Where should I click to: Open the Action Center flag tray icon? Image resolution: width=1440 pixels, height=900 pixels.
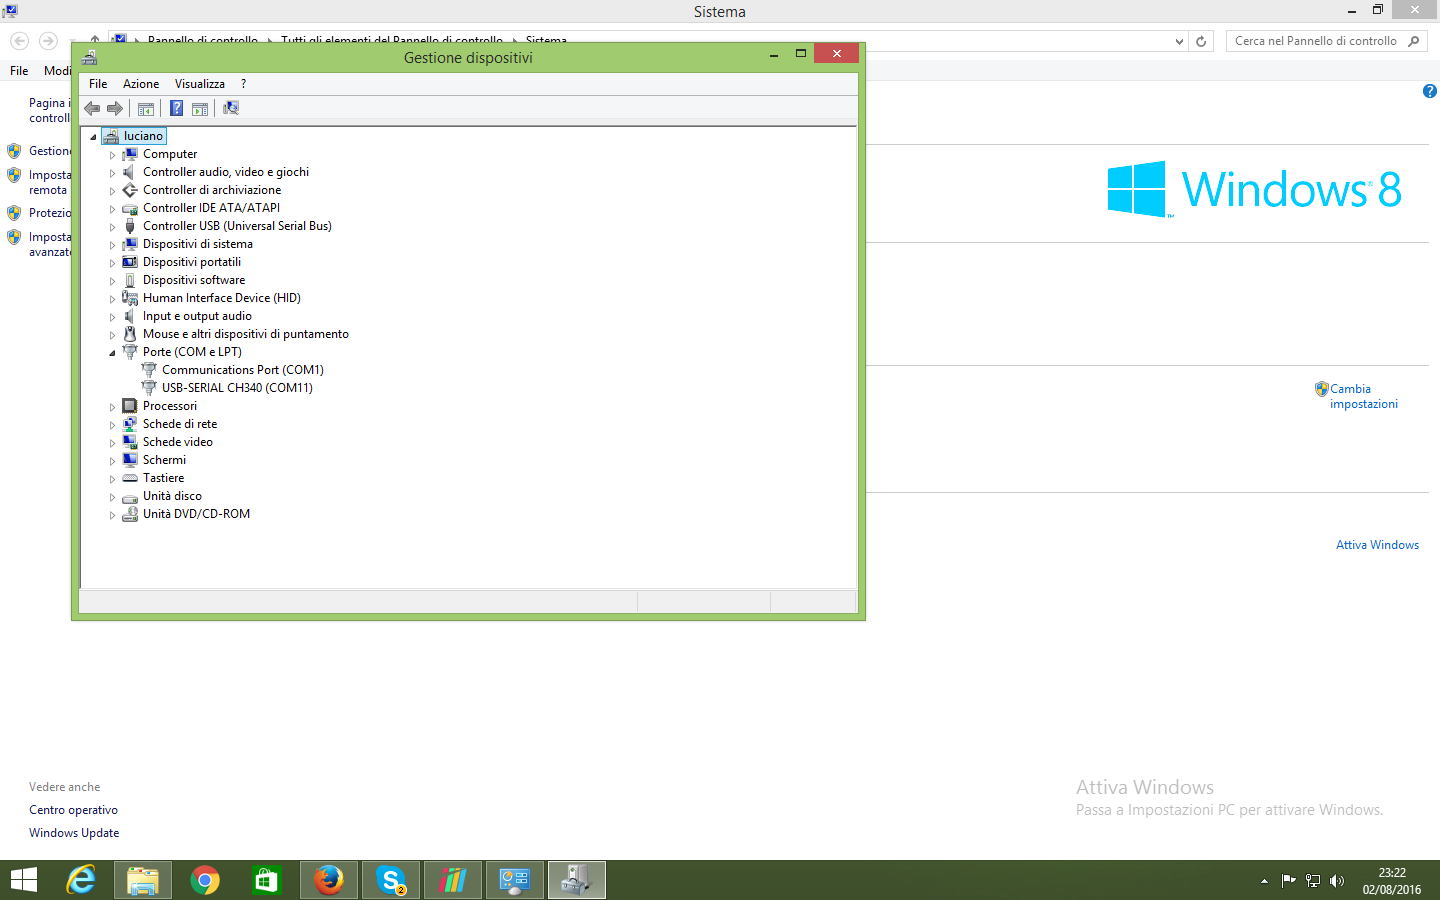tap(1289, 881)
